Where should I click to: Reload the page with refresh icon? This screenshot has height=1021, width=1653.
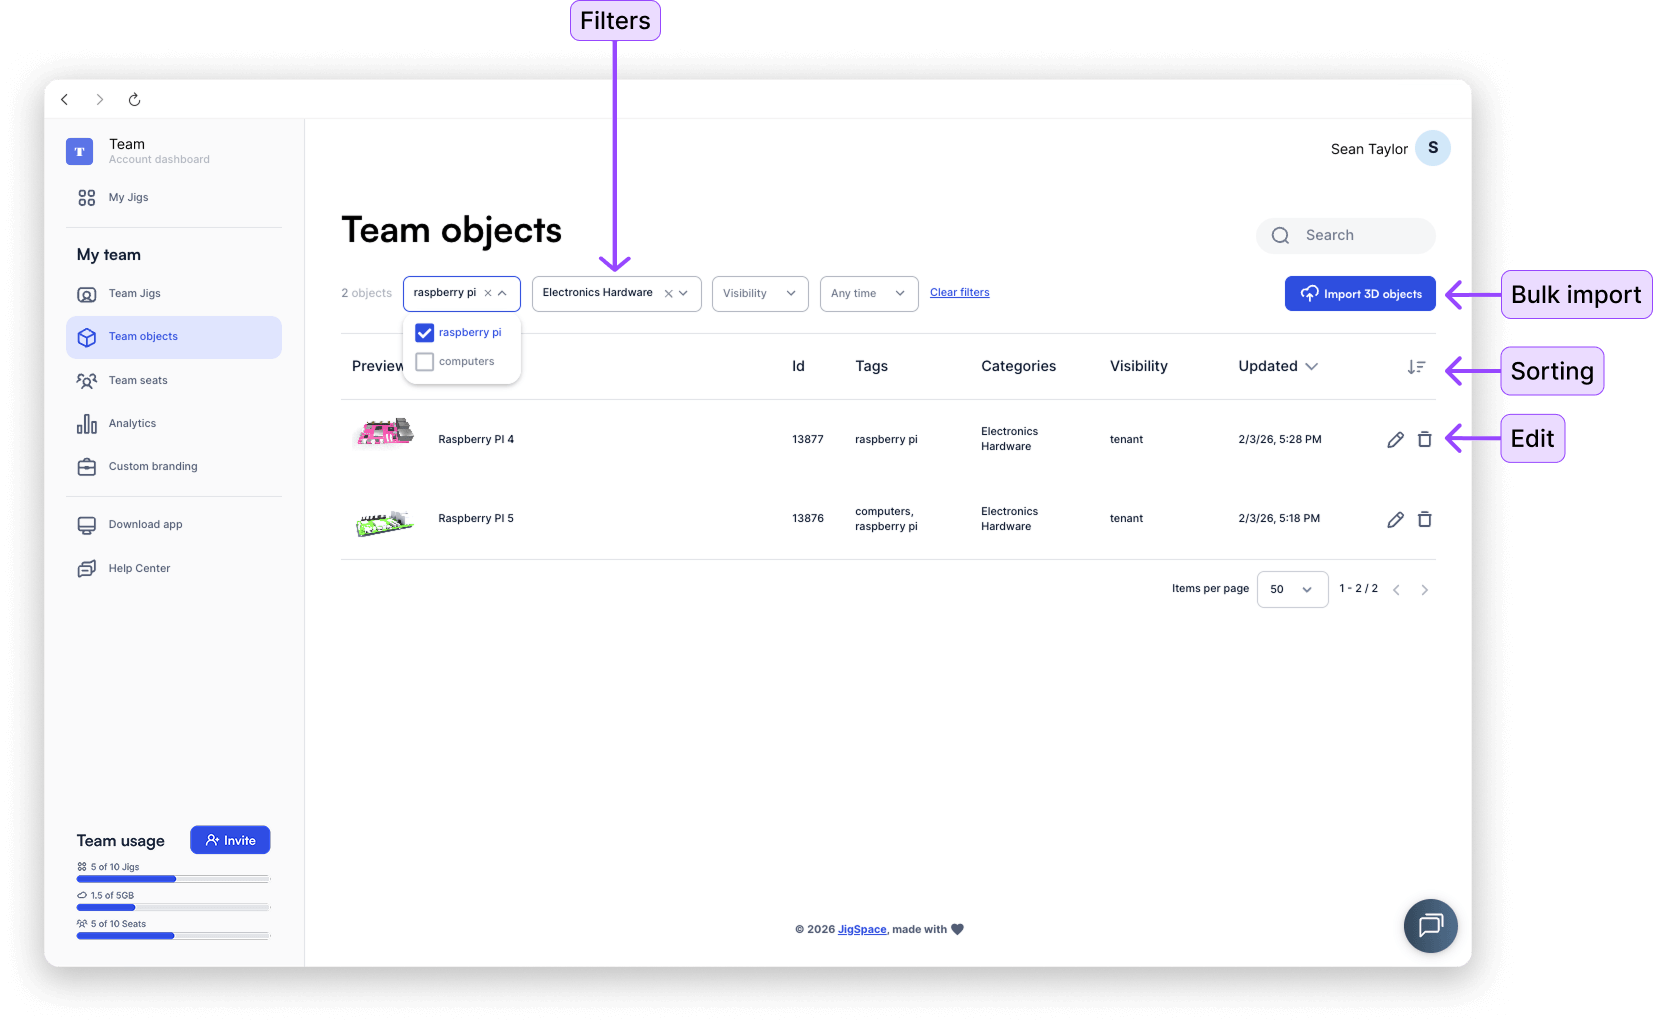tap(134, 99)
